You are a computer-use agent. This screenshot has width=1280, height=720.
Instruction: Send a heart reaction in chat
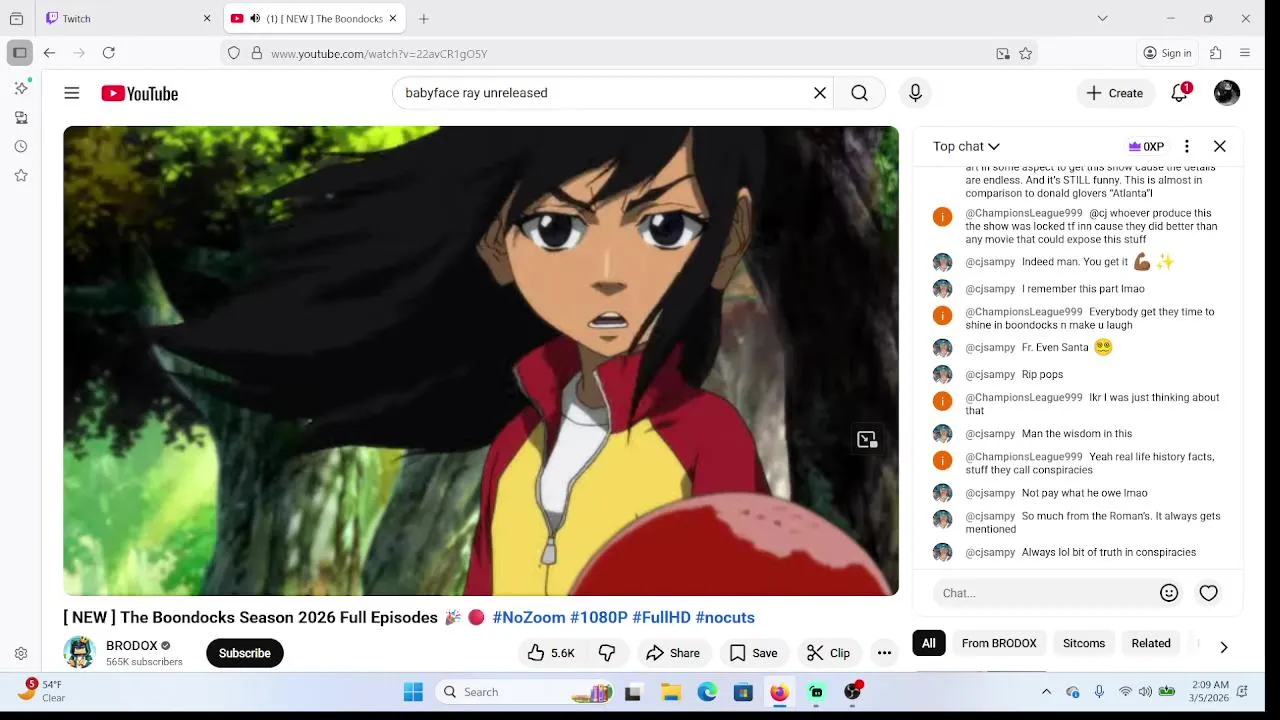tap(1209, 593)
